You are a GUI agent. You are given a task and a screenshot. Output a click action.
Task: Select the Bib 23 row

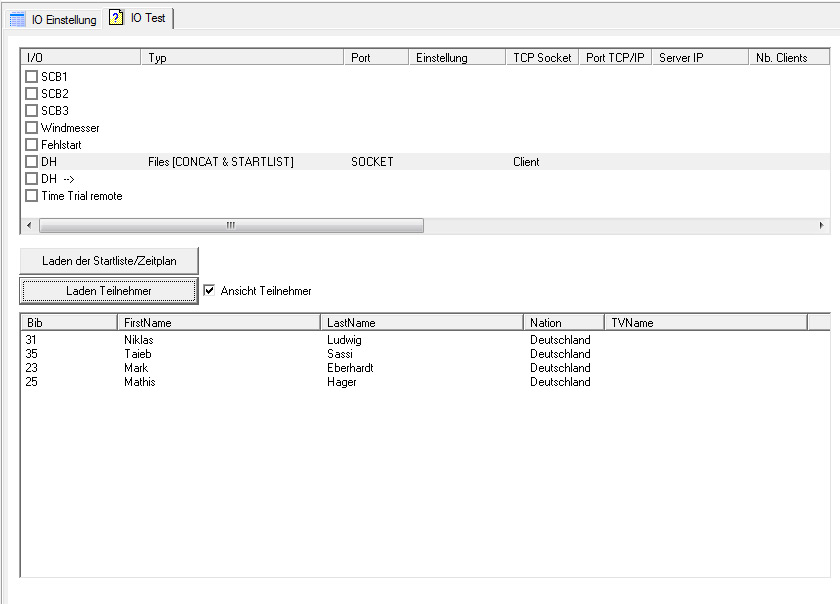[x=425, y=368]
